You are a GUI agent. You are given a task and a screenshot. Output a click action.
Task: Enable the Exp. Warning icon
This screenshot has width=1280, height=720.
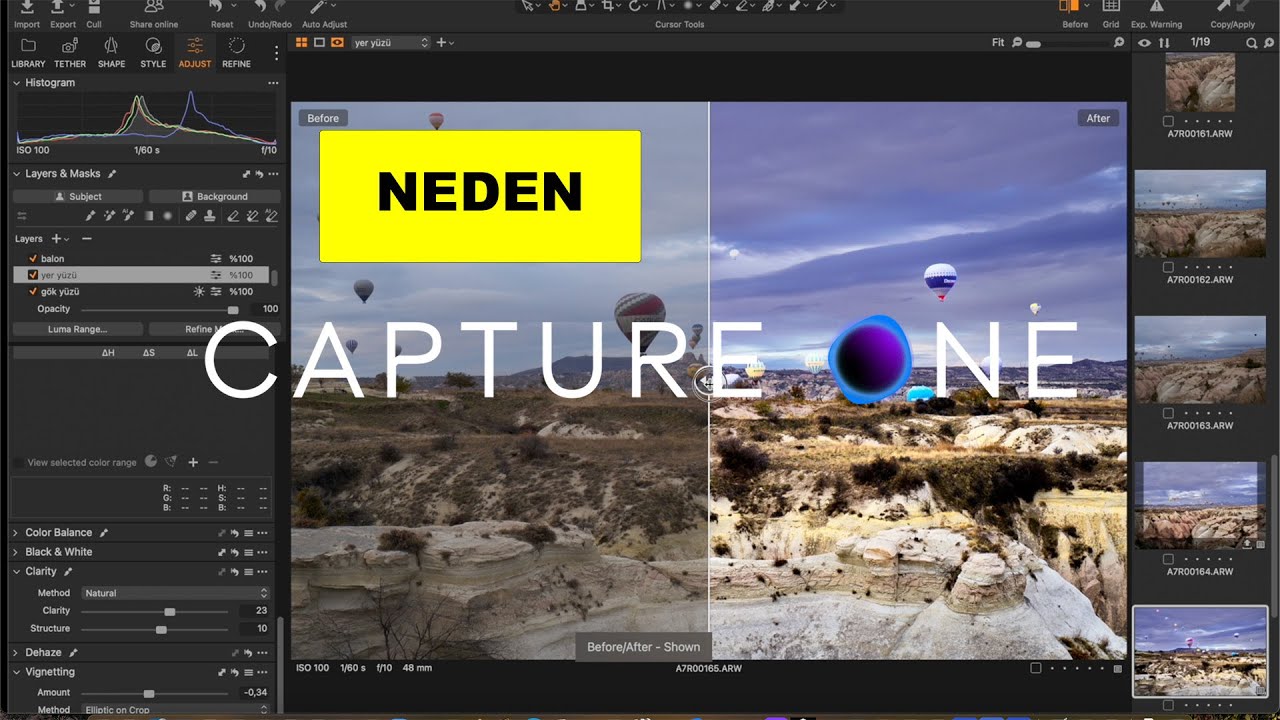[x=1156, y=7]
